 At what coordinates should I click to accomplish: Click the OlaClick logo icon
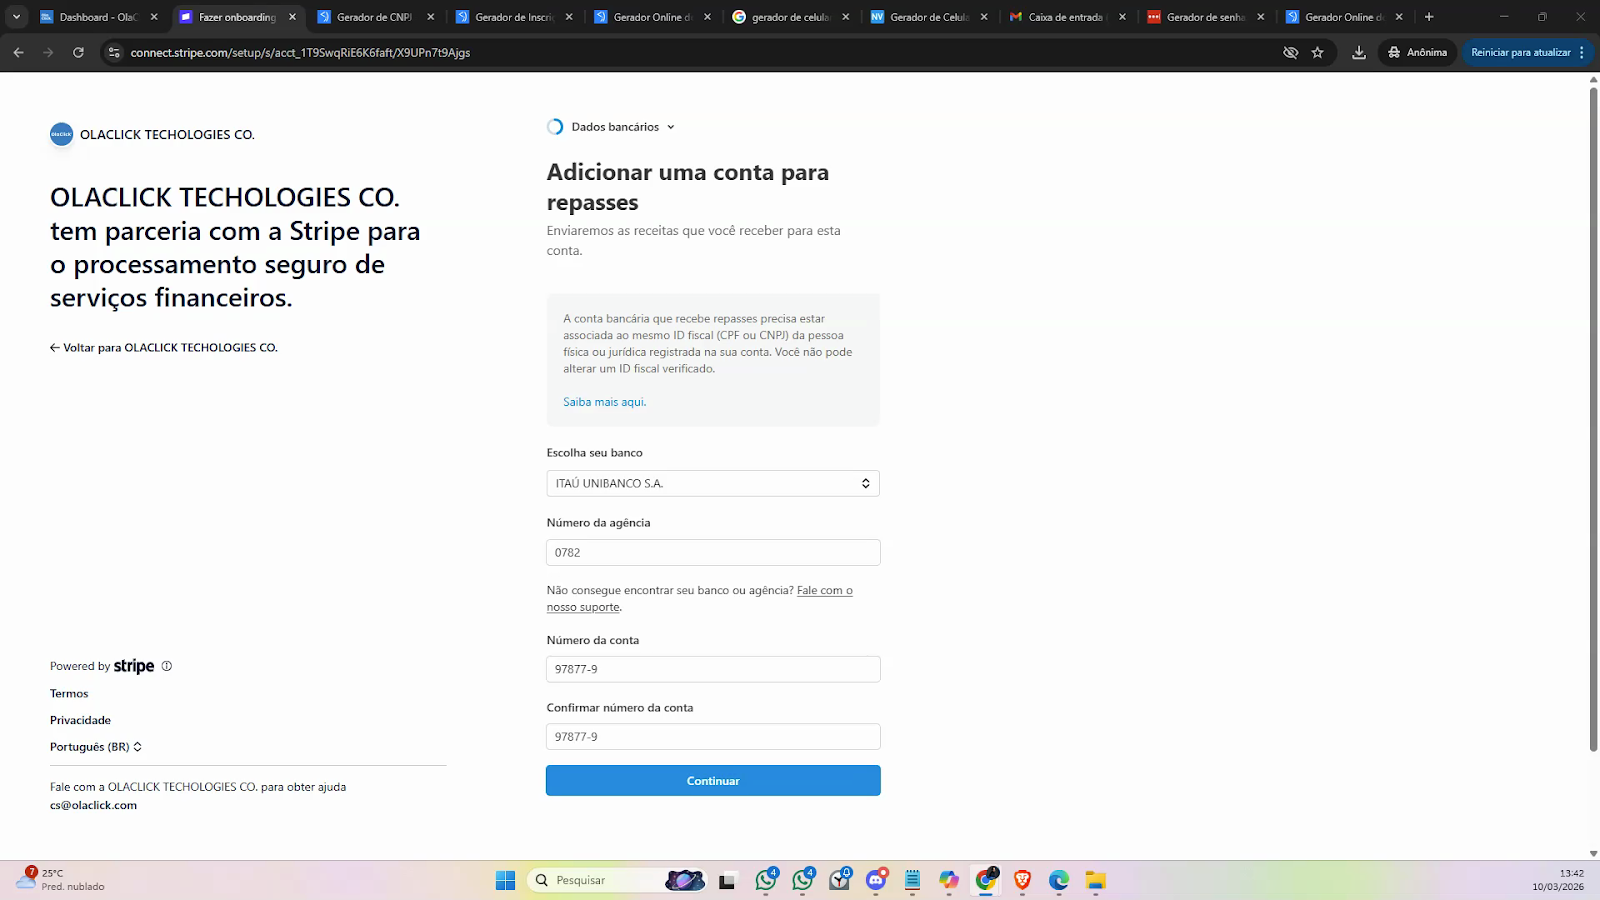point(61,134)
